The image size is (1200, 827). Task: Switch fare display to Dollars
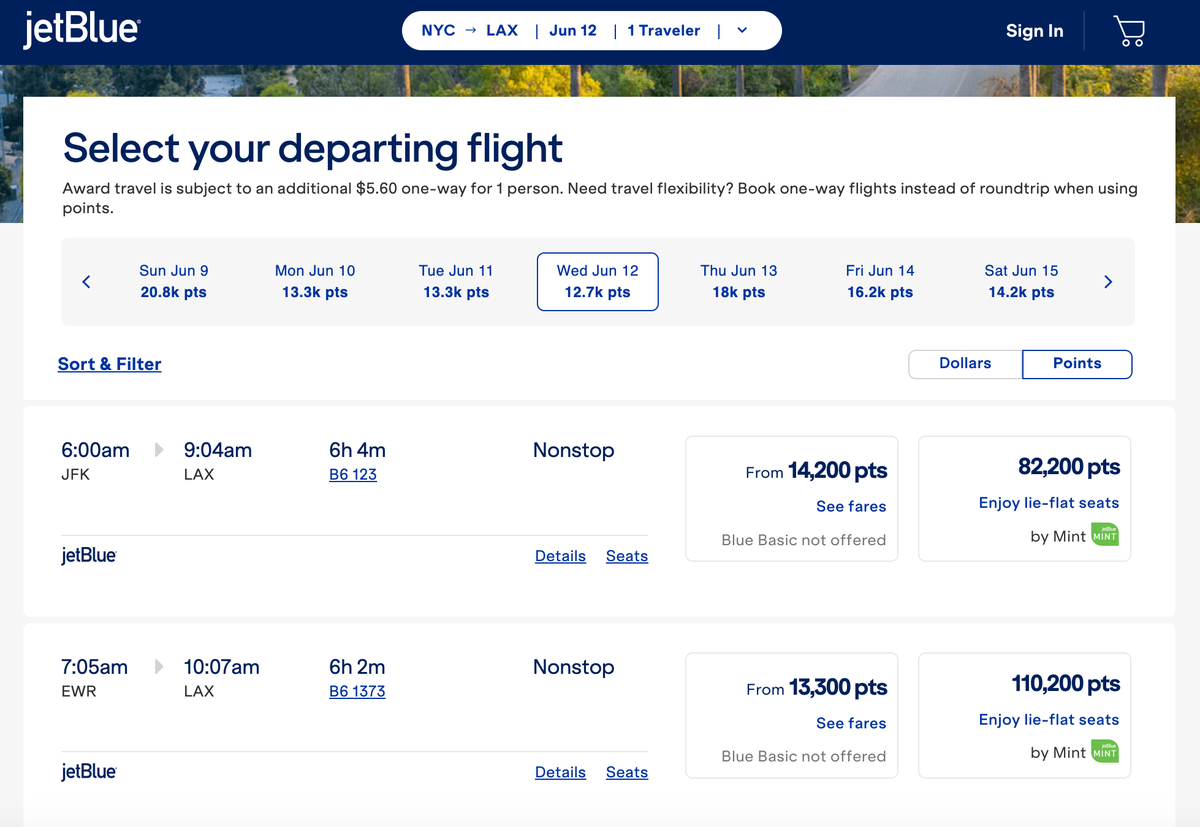click(x=964, y=364)
